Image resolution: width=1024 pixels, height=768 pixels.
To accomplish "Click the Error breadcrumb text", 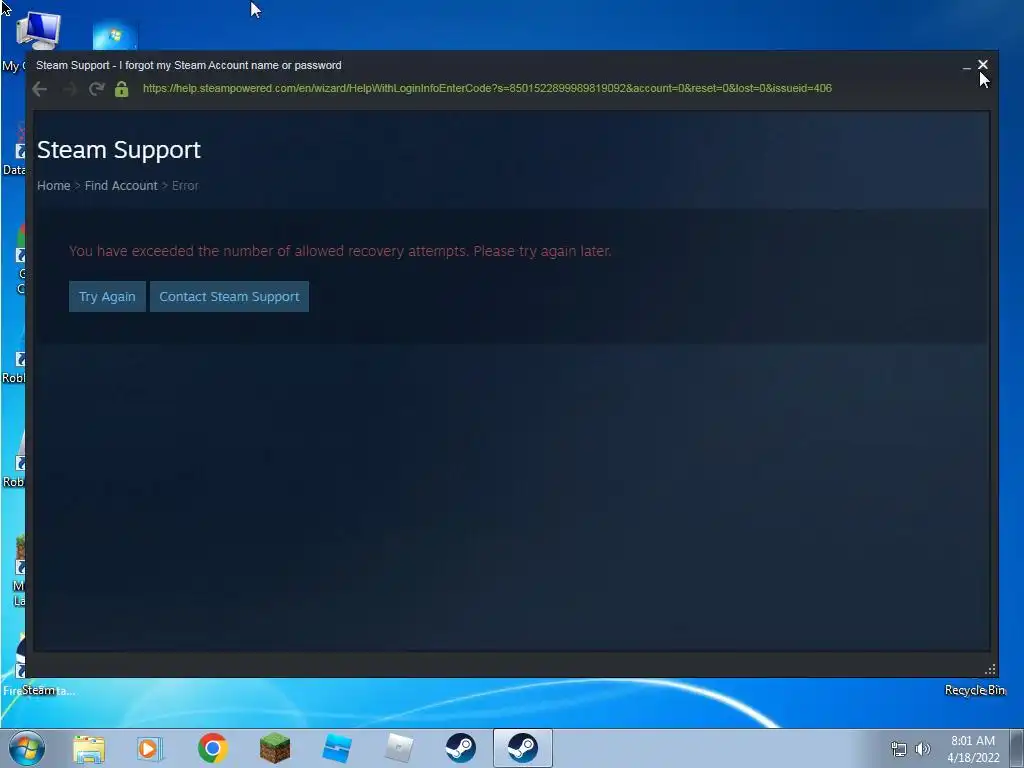I will [185, 185].
